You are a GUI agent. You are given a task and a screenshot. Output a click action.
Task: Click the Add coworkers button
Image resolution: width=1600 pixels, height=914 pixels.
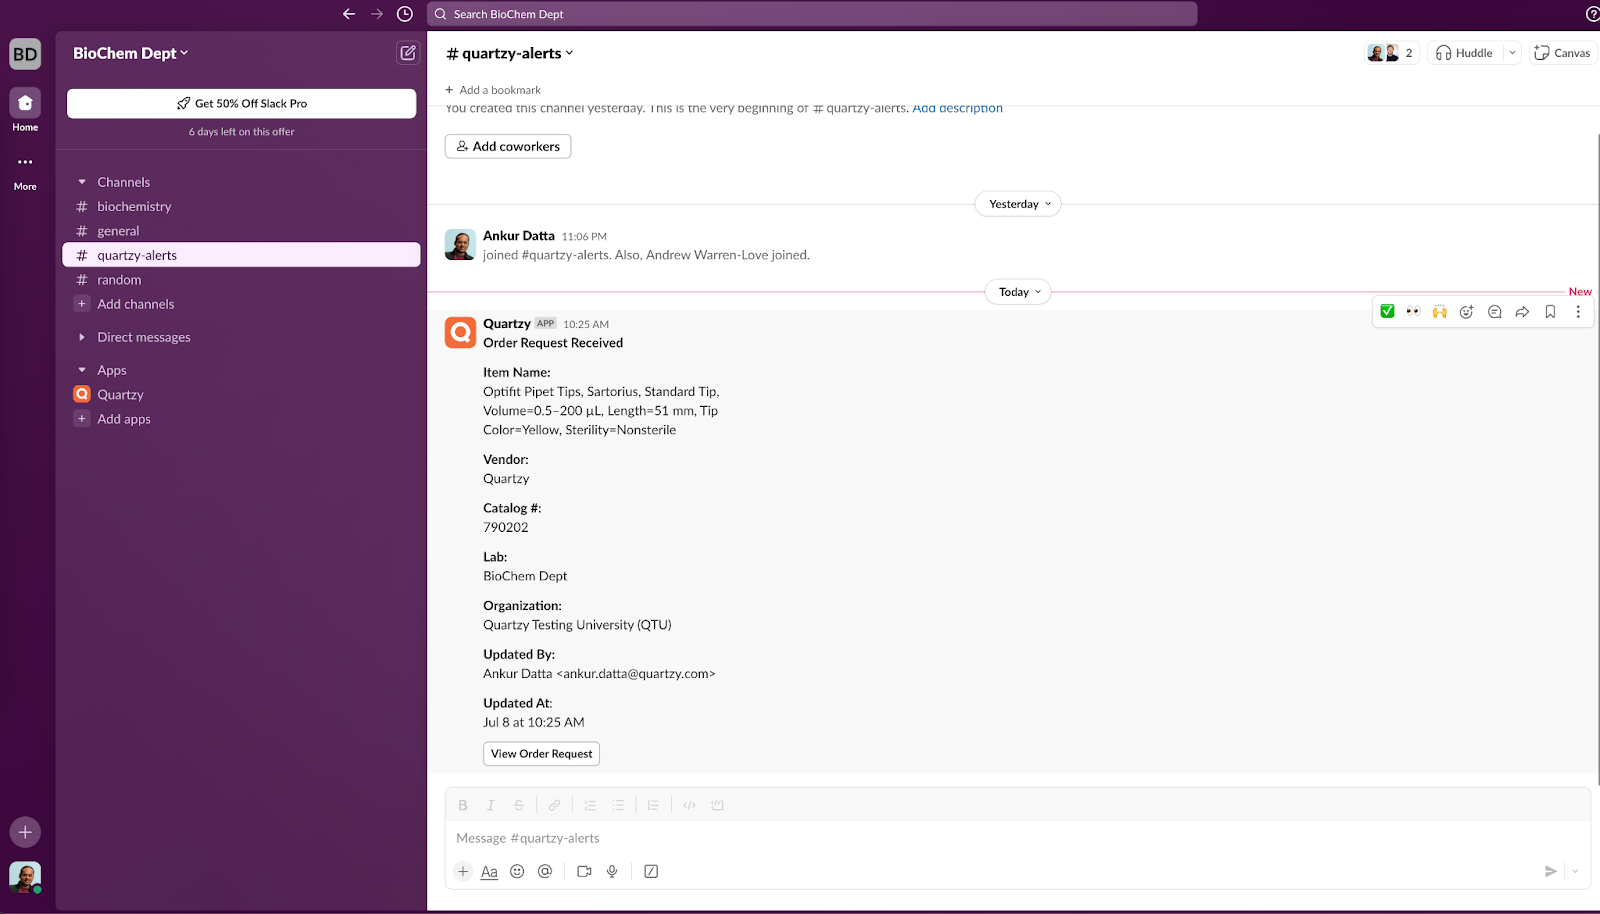point(508,146)
